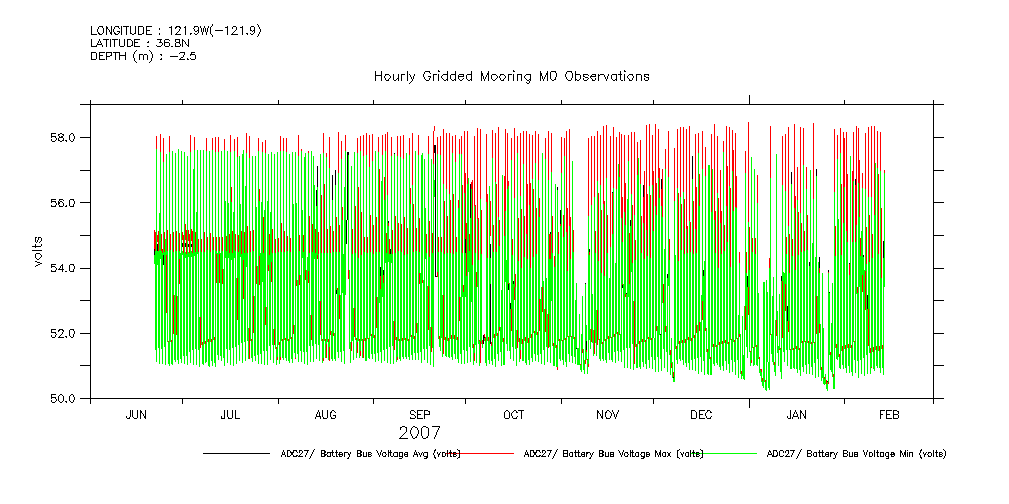Select the DEC month label
The width and height of the screenshot is (1009, 504).
pyautogui.click(x=701, y=415)
